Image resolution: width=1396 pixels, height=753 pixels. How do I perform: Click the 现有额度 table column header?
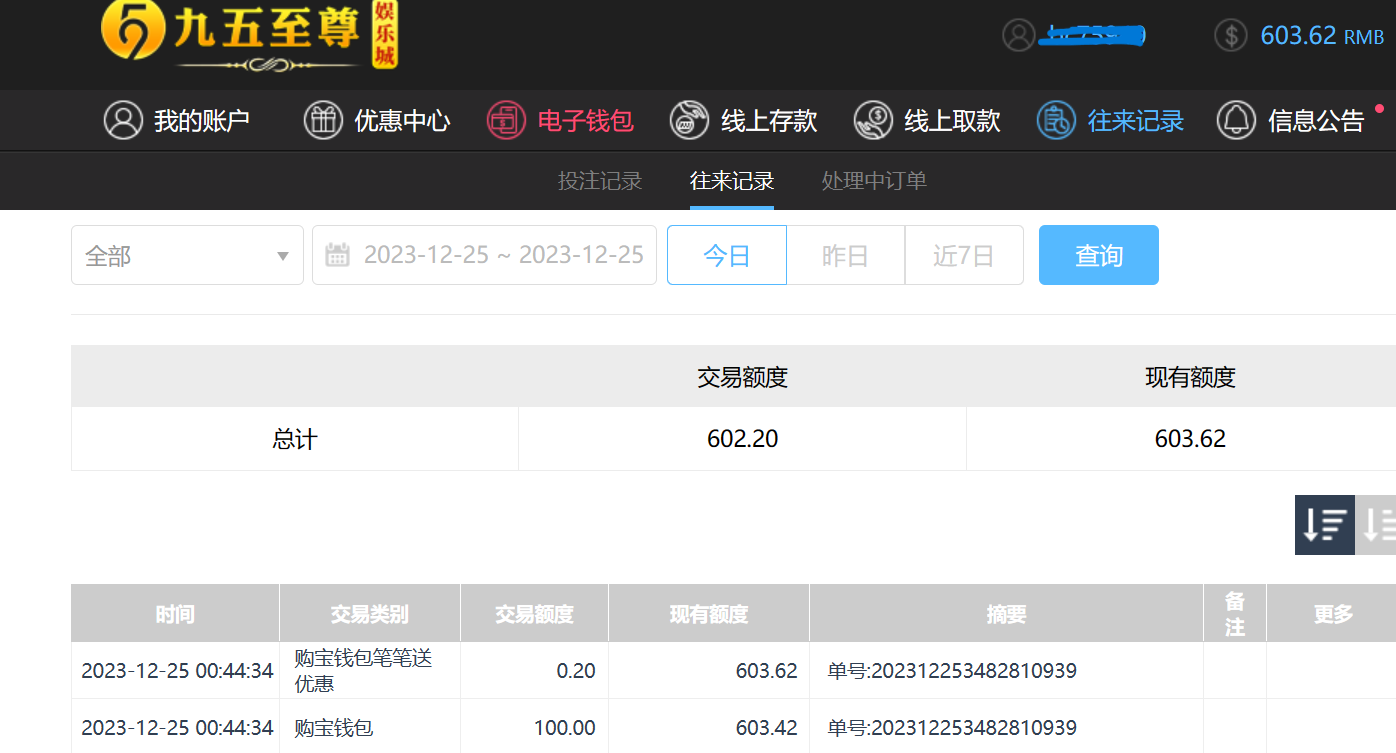[709, 613]
